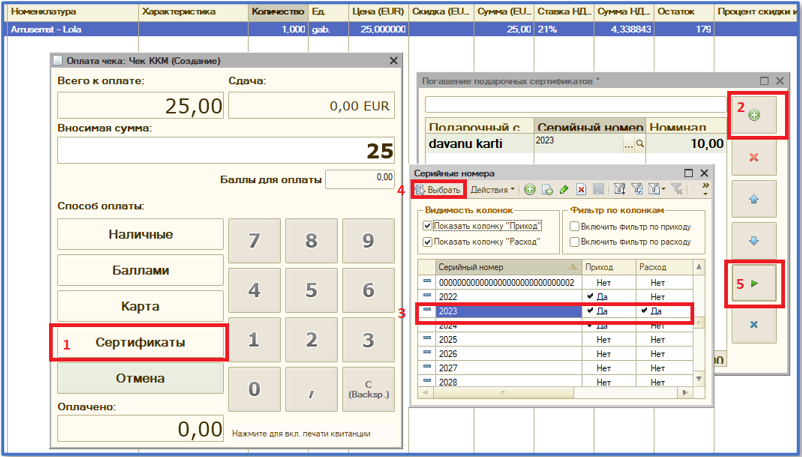Viewport: 802px width, 457px height.
Task: Choose the Карта payment method
Action: pos(140,306)
